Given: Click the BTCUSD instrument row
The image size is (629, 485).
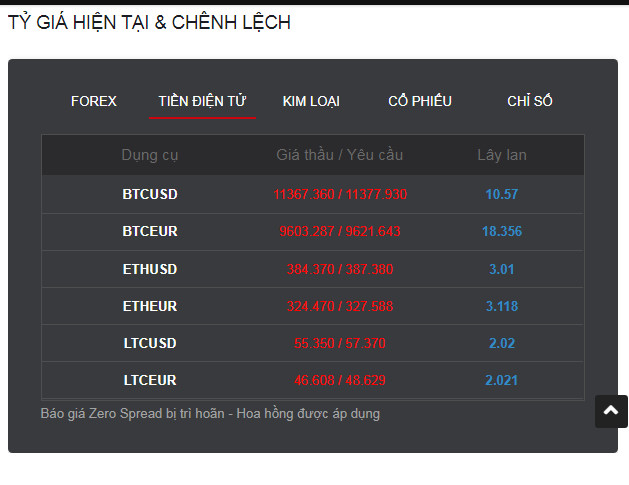Looking at the screenshot, I should (150, 194).
